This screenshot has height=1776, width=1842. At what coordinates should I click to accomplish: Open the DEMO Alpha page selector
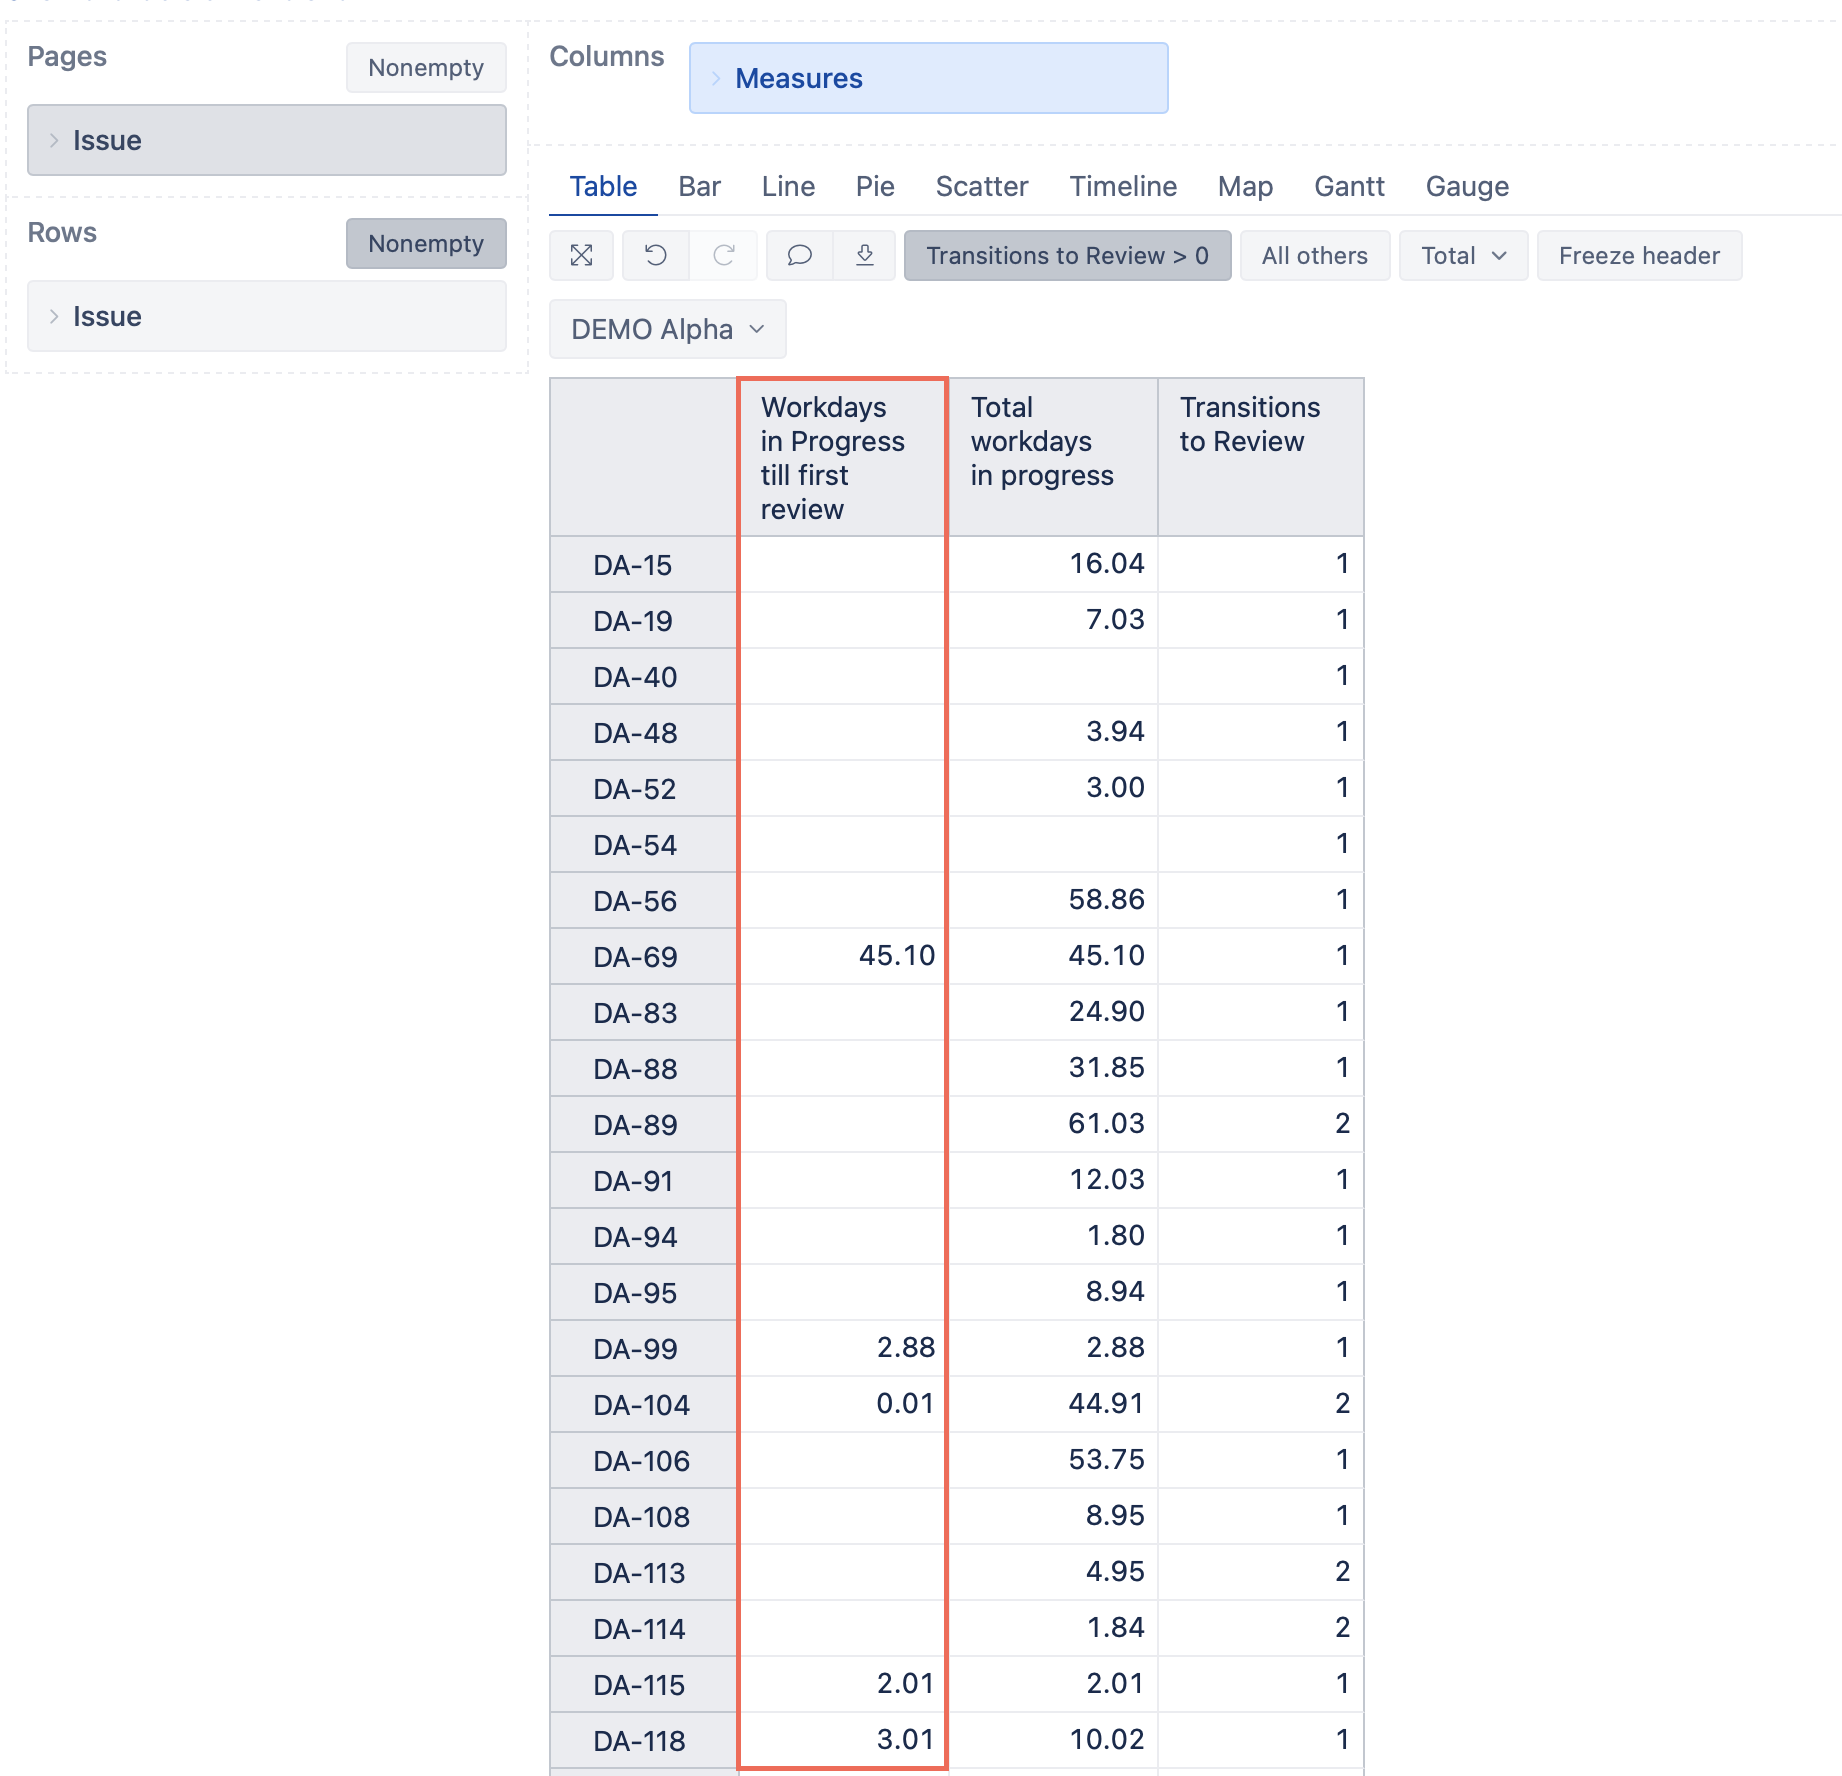667,328
